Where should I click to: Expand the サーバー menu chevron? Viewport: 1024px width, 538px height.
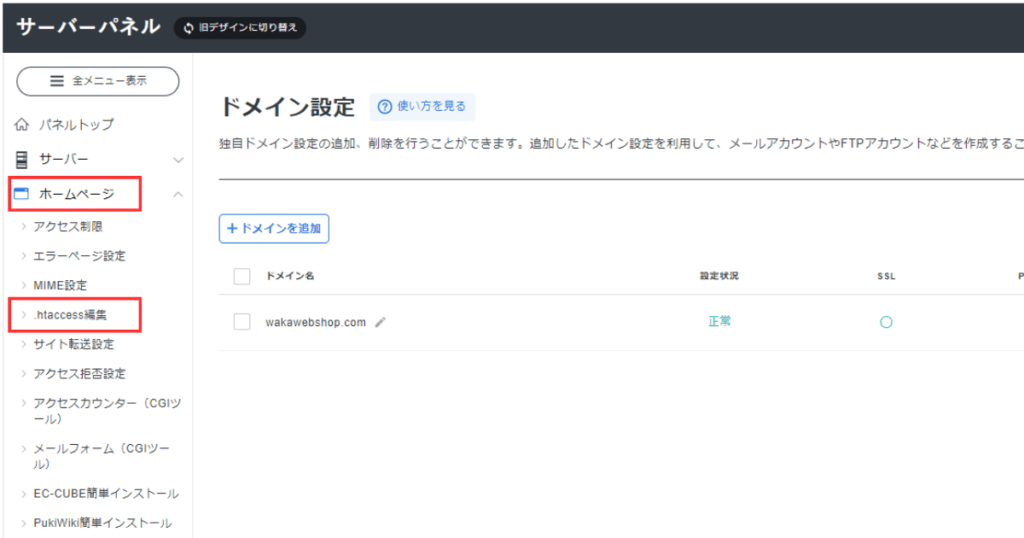coord(178,160)
